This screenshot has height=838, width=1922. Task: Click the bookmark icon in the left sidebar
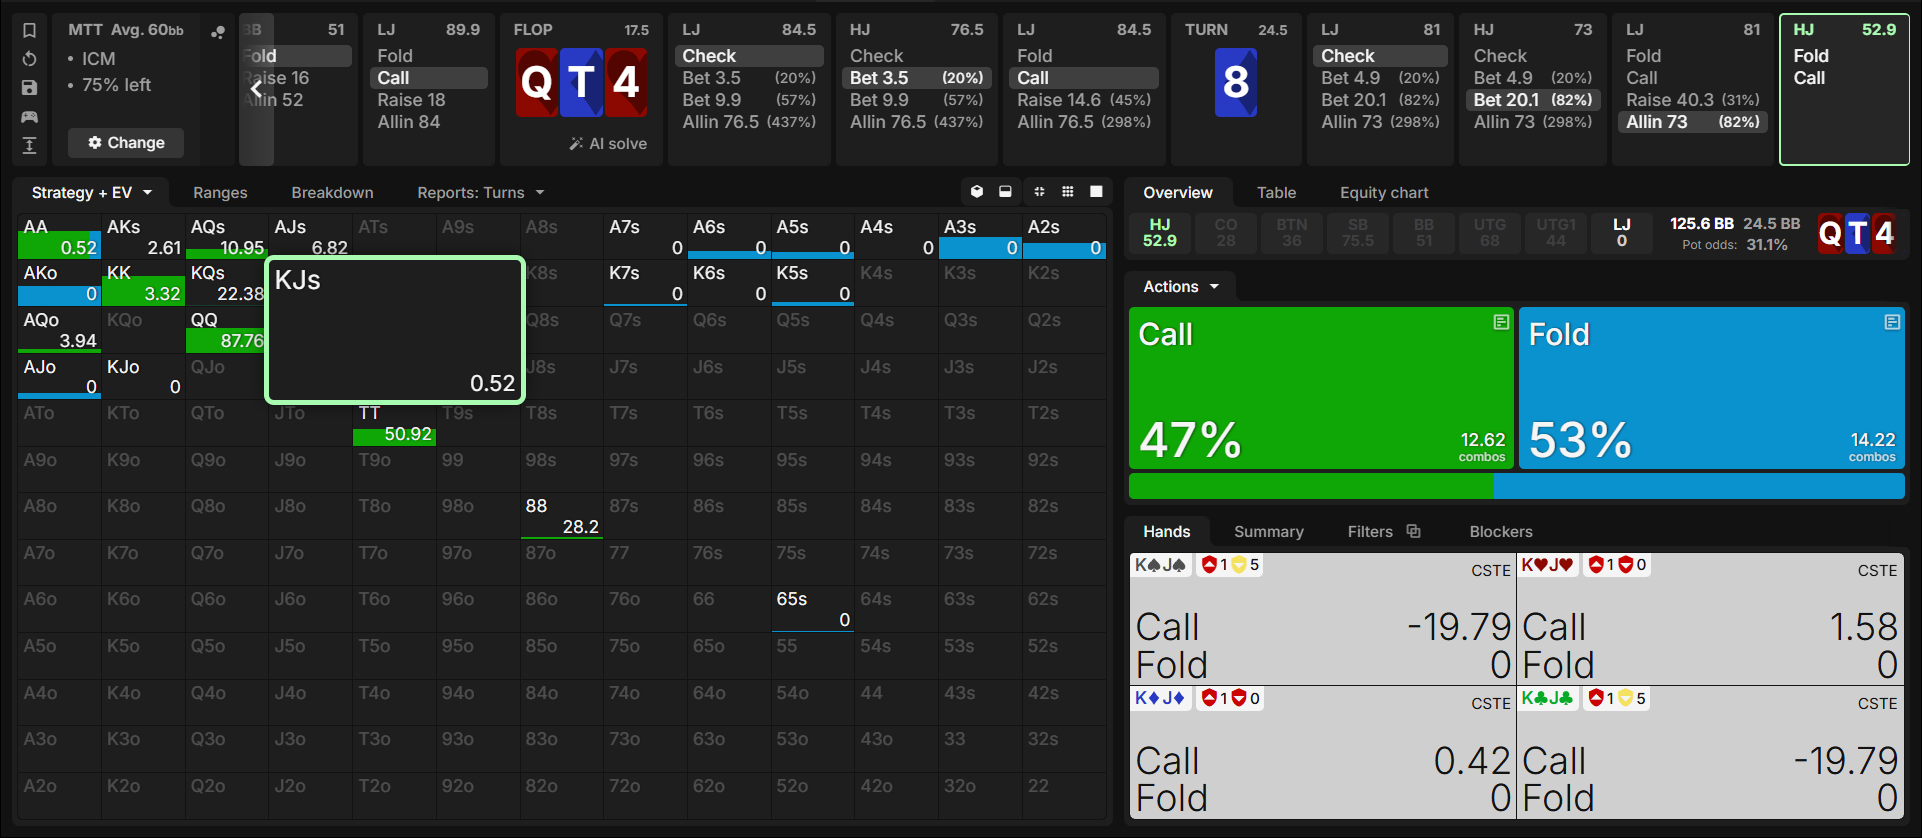click(29, 30)
